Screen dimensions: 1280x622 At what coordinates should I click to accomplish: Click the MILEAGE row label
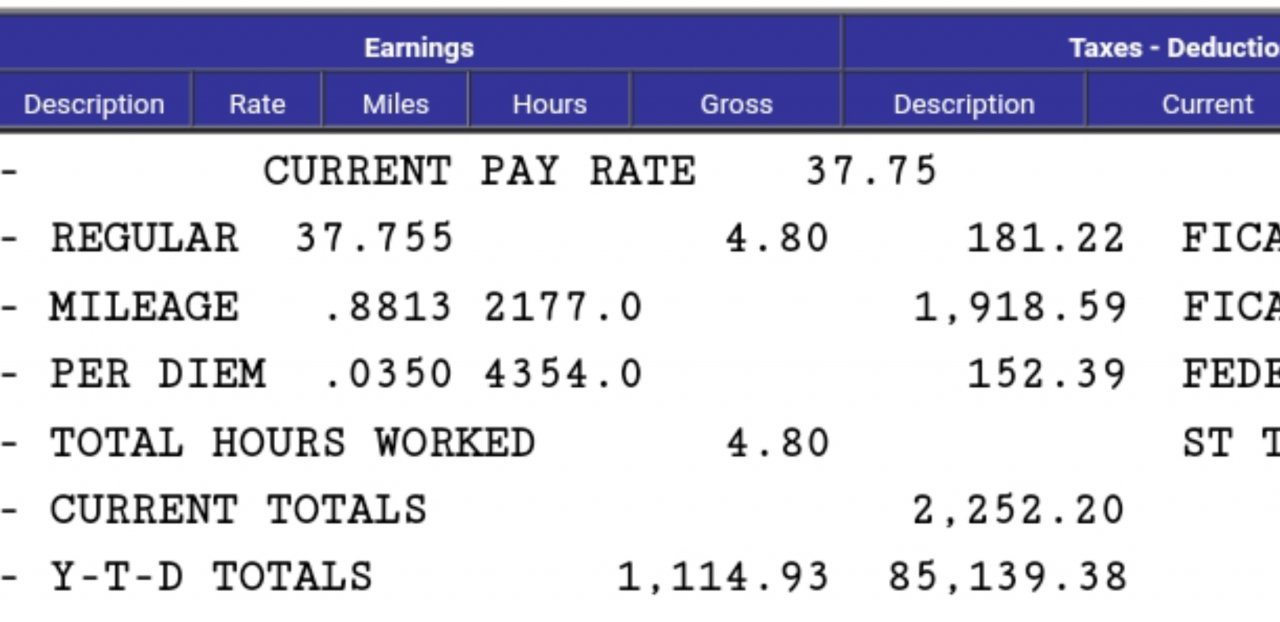(145, 306)
